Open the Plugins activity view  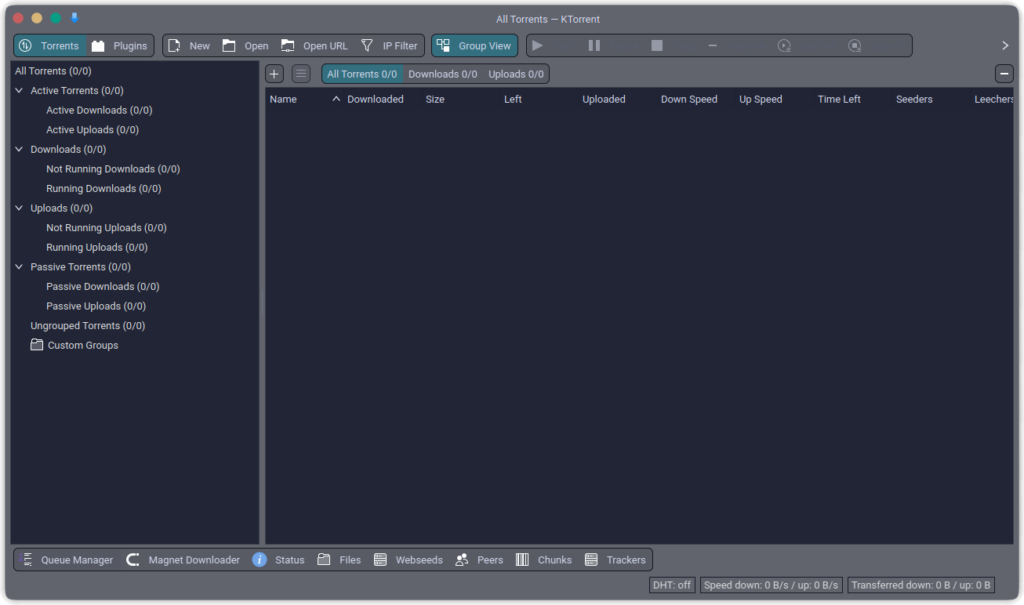tap(120, 46)
